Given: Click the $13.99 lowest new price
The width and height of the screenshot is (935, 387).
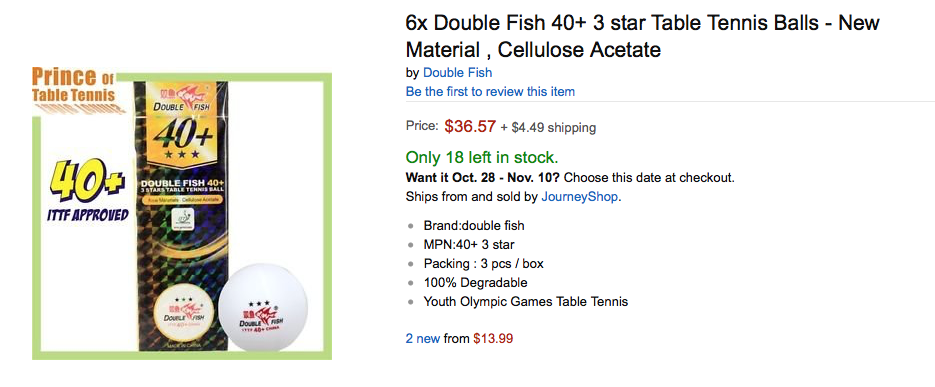Looking at the screenshot, I should pos(493,339).
